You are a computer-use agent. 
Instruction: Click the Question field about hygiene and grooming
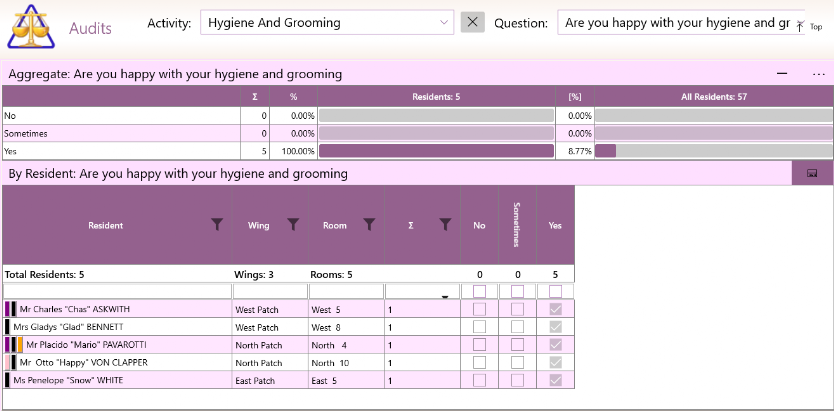[681, 23]
